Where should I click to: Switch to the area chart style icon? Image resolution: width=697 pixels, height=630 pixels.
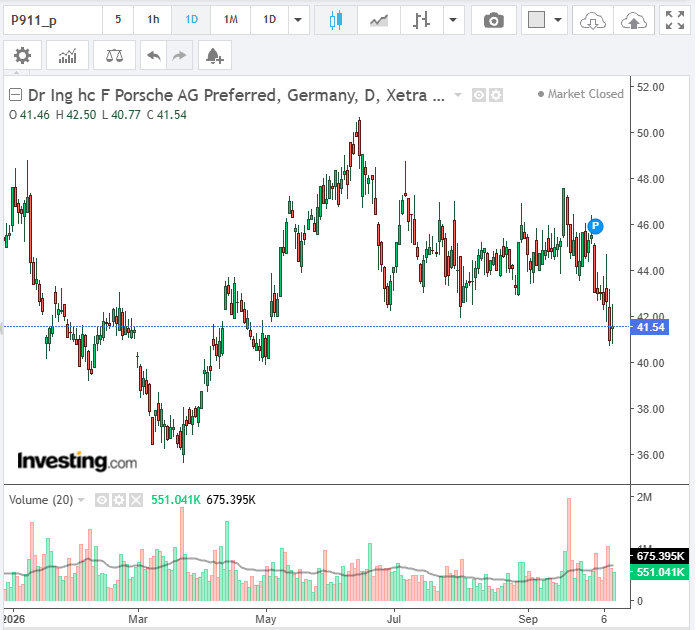(379, 20)
